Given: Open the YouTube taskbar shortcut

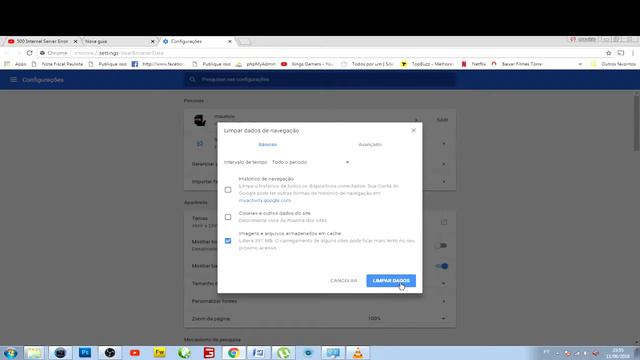Looking at the screenshot, I should [135, 353].
